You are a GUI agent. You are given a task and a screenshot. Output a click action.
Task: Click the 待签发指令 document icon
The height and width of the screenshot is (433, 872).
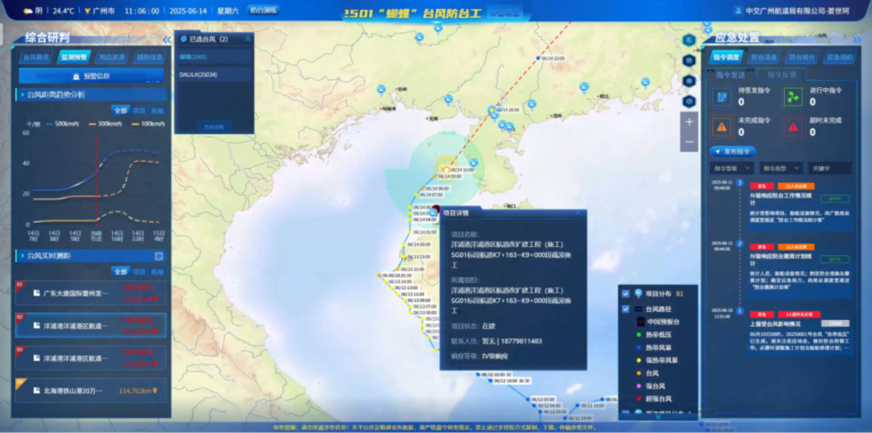(722, 97)
